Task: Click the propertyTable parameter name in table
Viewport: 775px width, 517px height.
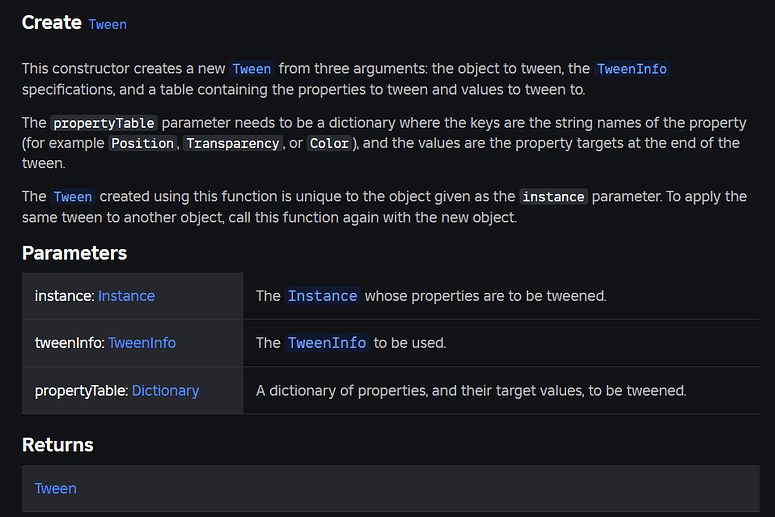Action: click(82, 391)
